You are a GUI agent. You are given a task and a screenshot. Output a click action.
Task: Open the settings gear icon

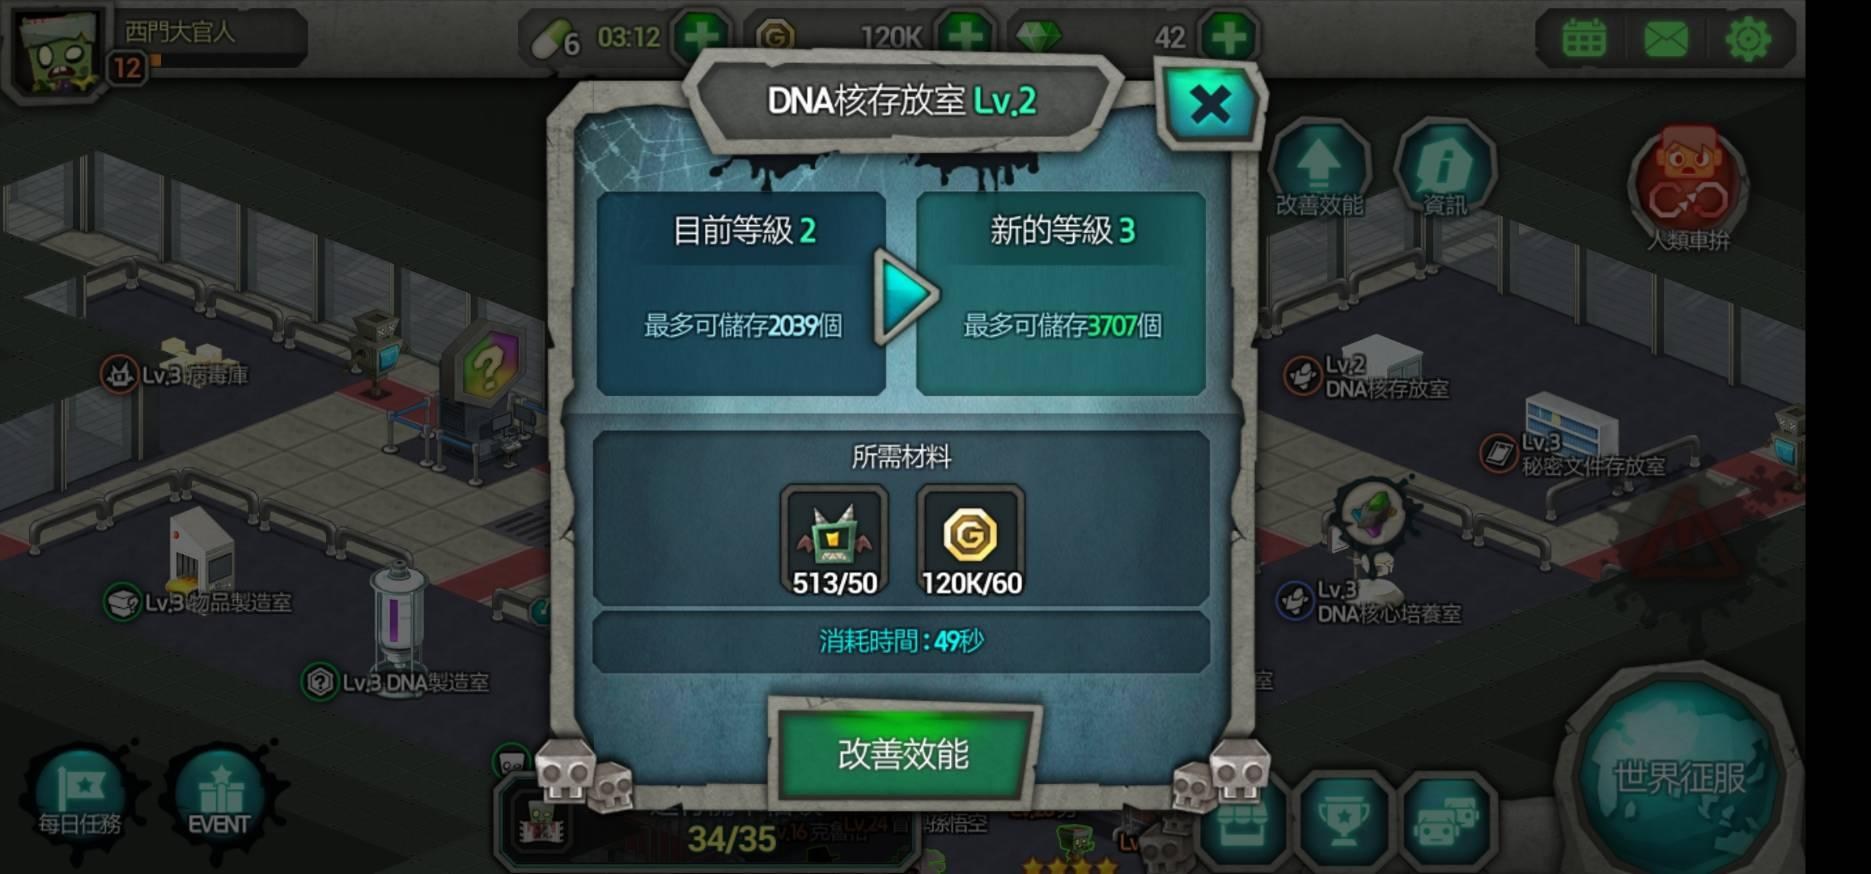coord(1748,39)
